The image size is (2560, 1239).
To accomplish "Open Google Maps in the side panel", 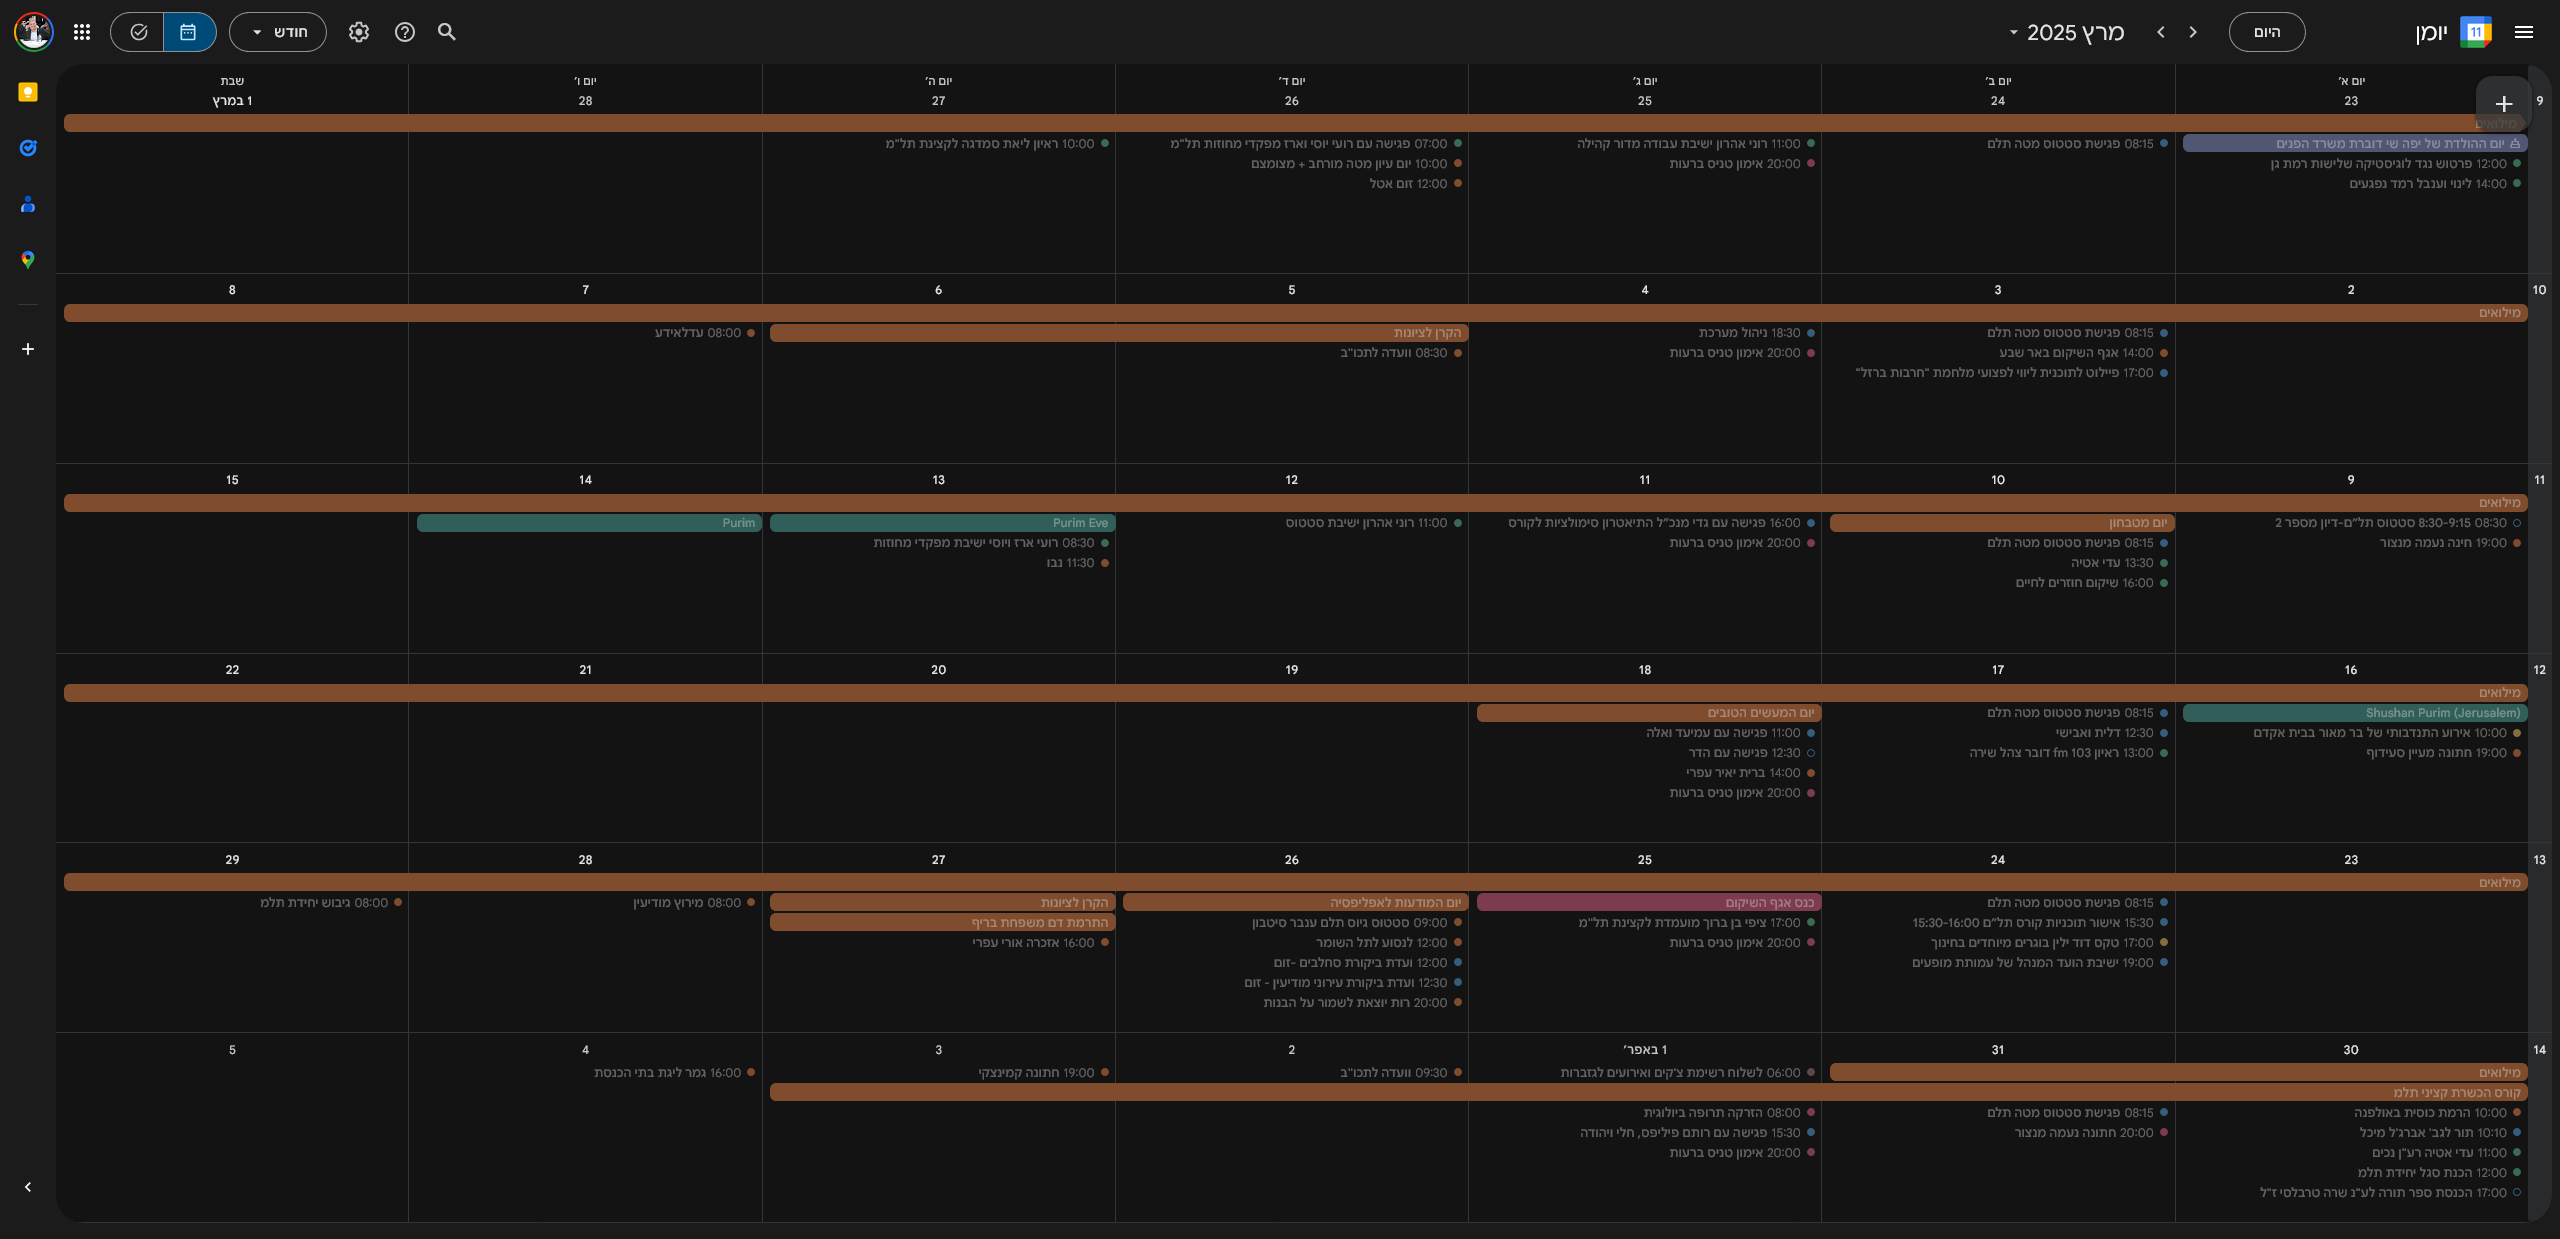I will point(28,260).
